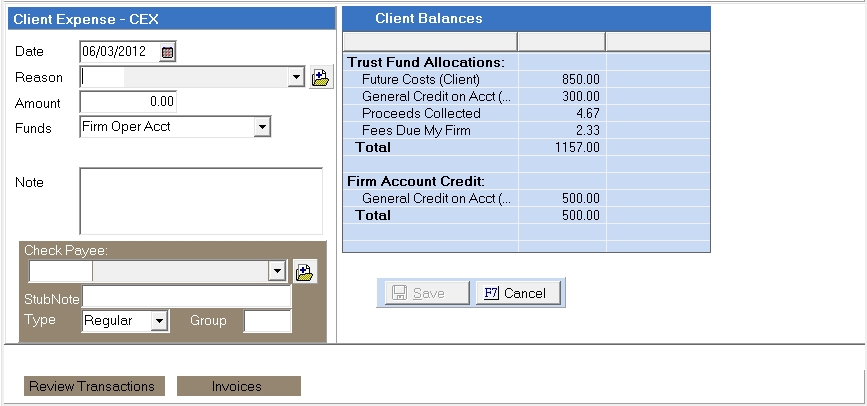The width and height of the screenshot is (867, 406).
Task: Open the Funds dropdown showing Firm Oper Acct
Action: point(261,127)
